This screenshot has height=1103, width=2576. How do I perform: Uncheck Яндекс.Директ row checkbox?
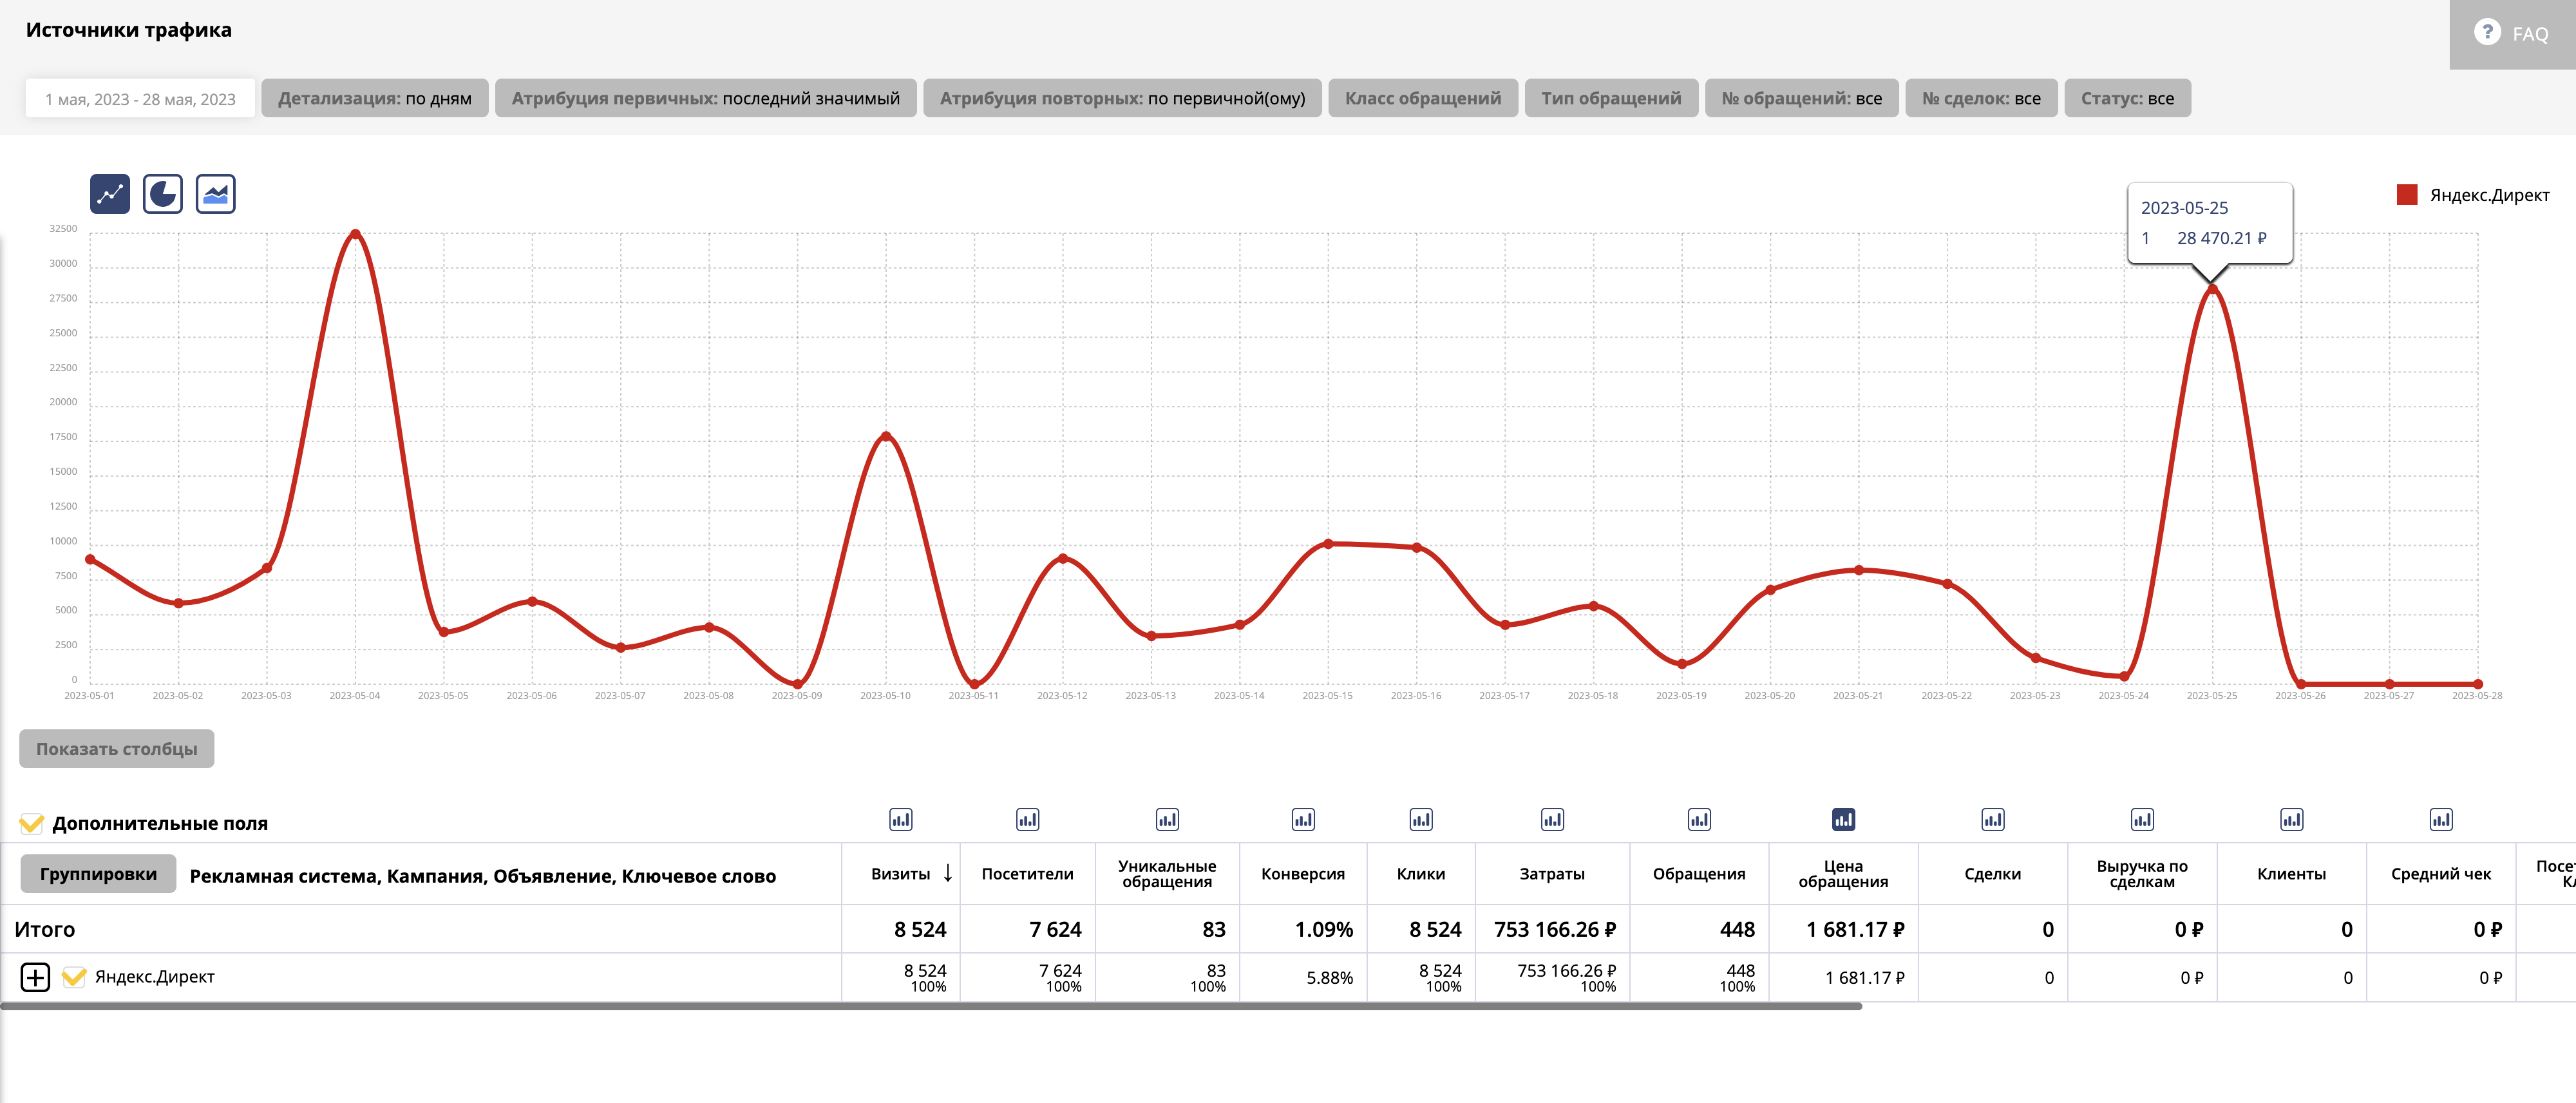coord(74,977)
